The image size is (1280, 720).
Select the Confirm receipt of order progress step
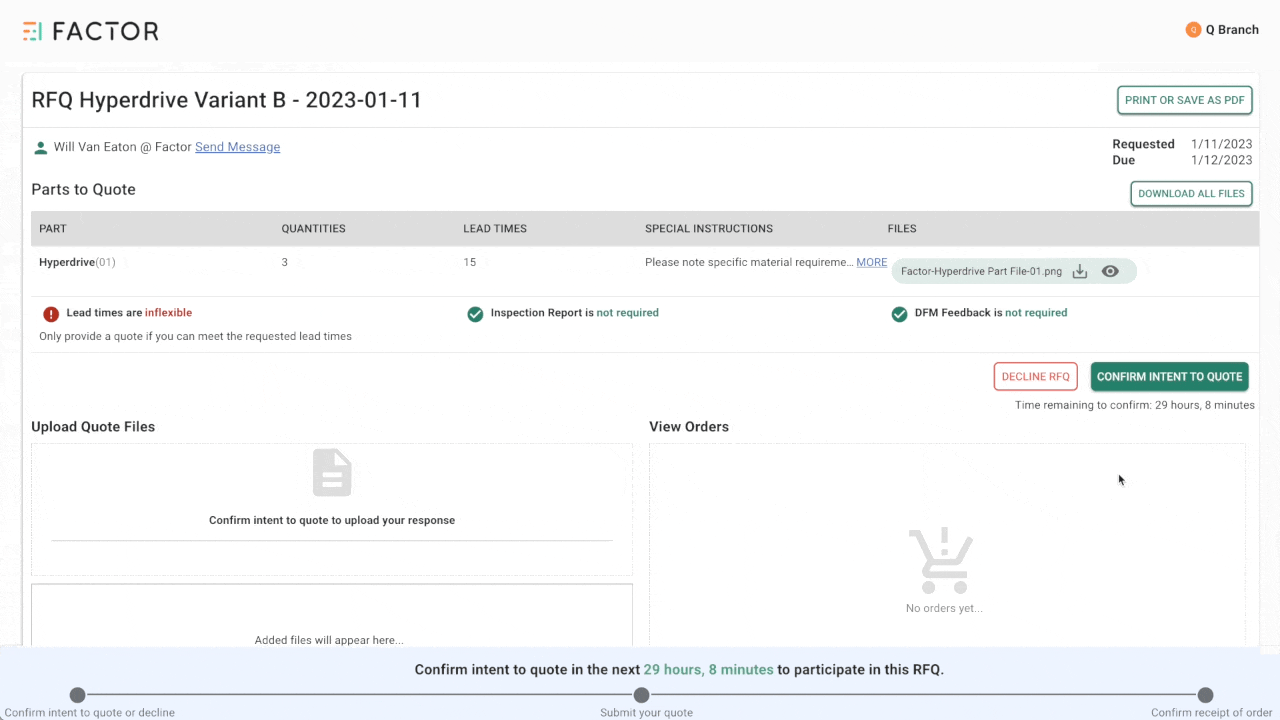(x=1205, y=695)
